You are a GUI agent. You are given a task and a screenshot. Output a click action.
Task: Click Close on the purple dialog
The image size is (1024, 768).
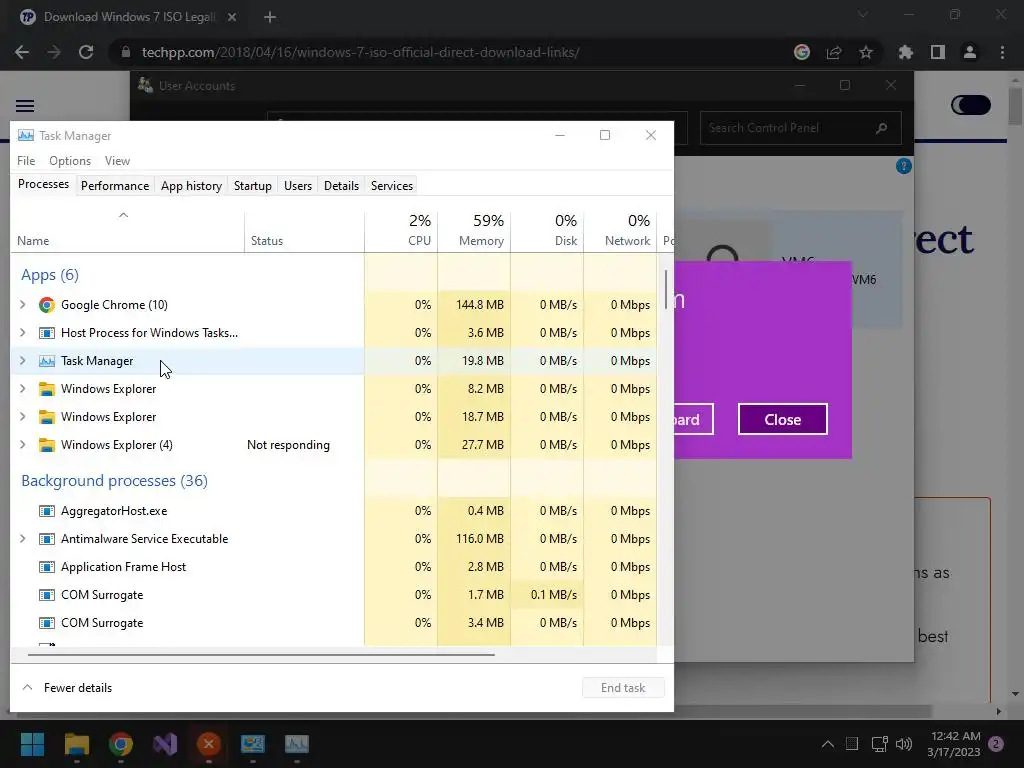[782, 419]
